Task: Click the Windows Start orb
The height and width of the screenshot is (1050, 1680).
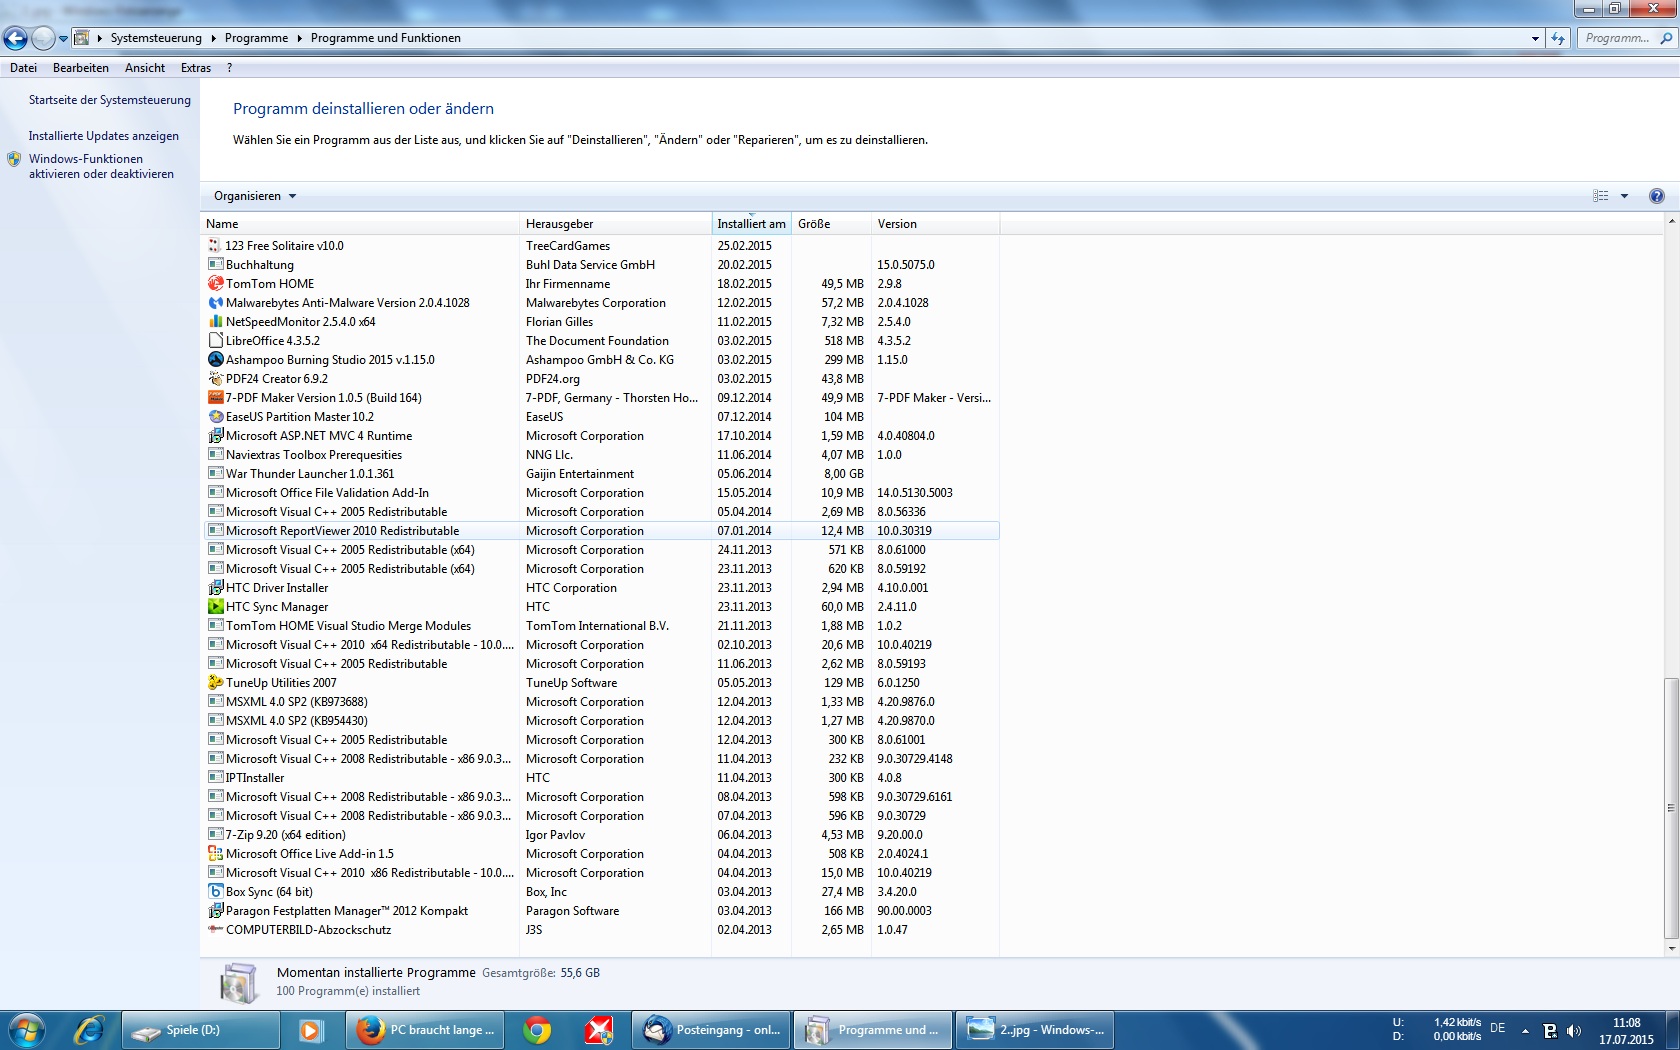Action: [26, 1030]
